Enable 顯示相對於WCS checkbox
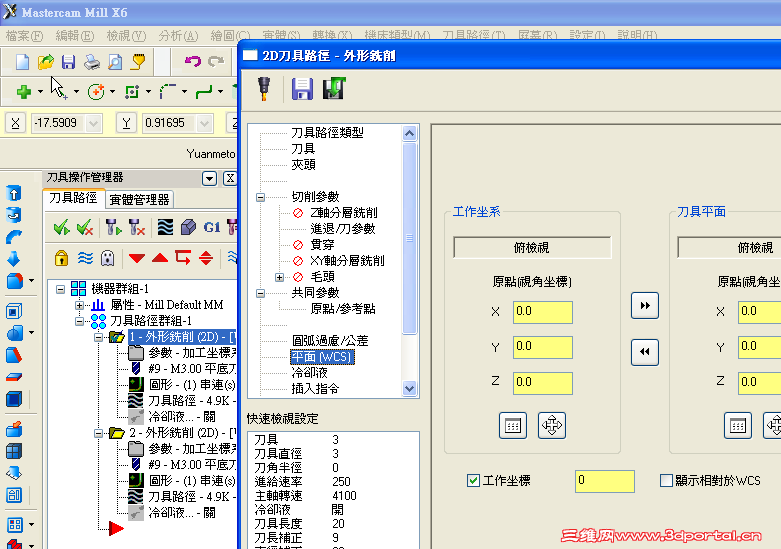This screenshot has width=781, height=549. pos(666,481)
